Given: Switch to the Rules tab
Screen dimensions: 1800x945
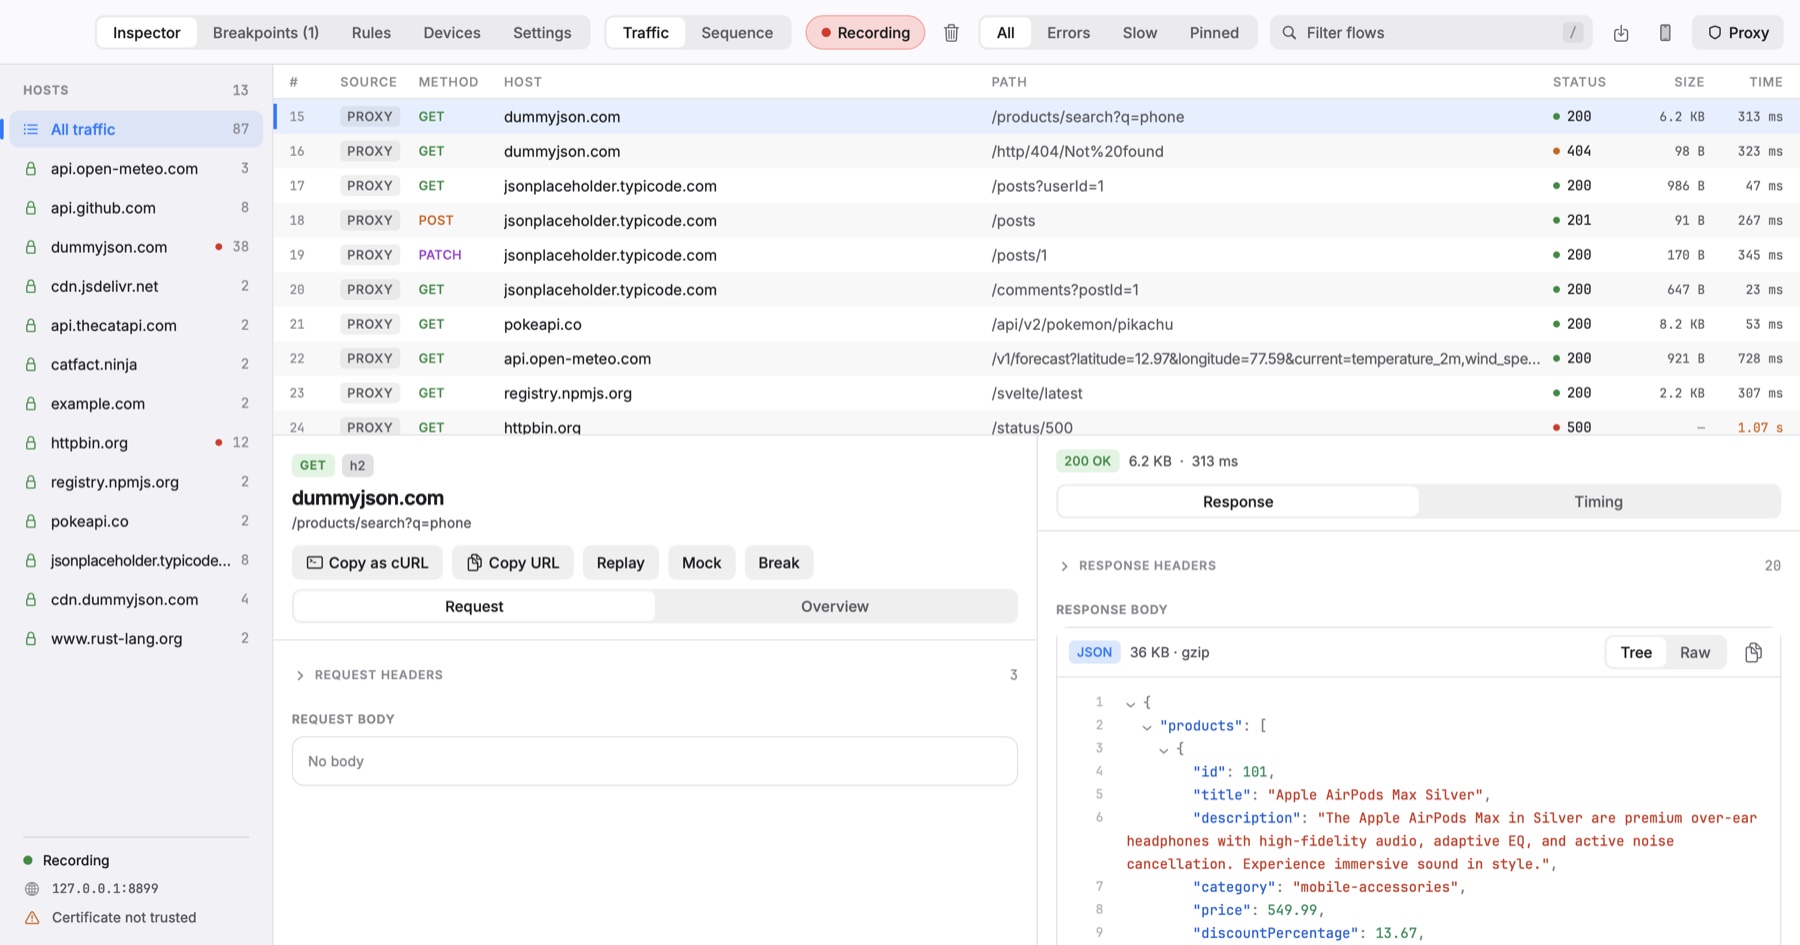Looking at the screenshot, I should pyautogui.click(x=371, y=33).
